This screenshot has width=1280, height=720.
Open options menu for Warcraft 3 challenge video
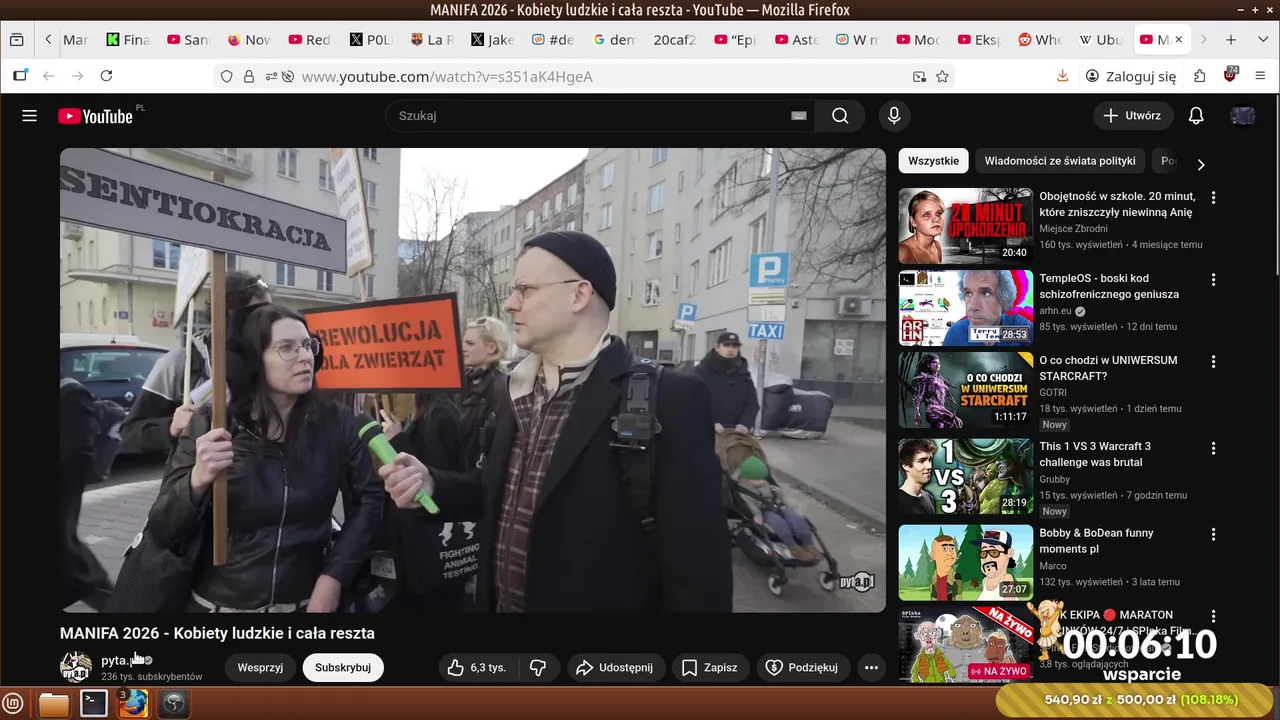[1214, 448]
